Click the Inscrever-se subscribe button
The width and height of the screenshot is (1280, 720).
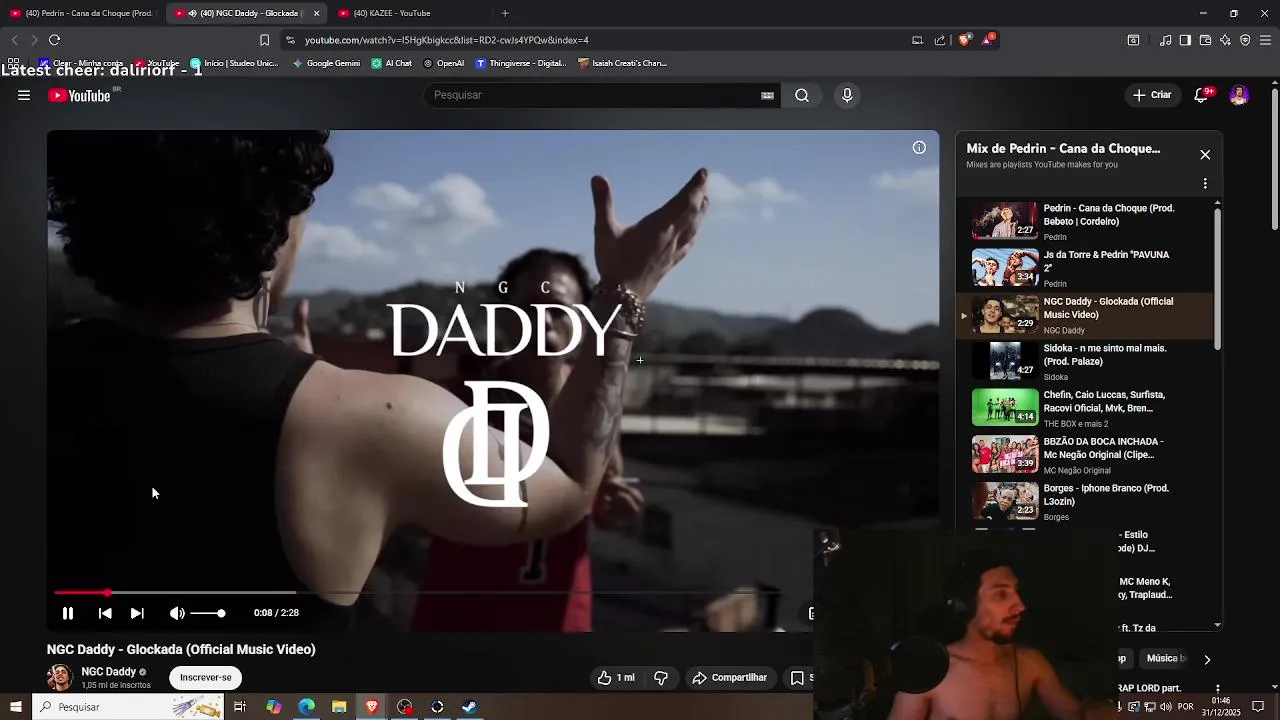click(205, 678)
